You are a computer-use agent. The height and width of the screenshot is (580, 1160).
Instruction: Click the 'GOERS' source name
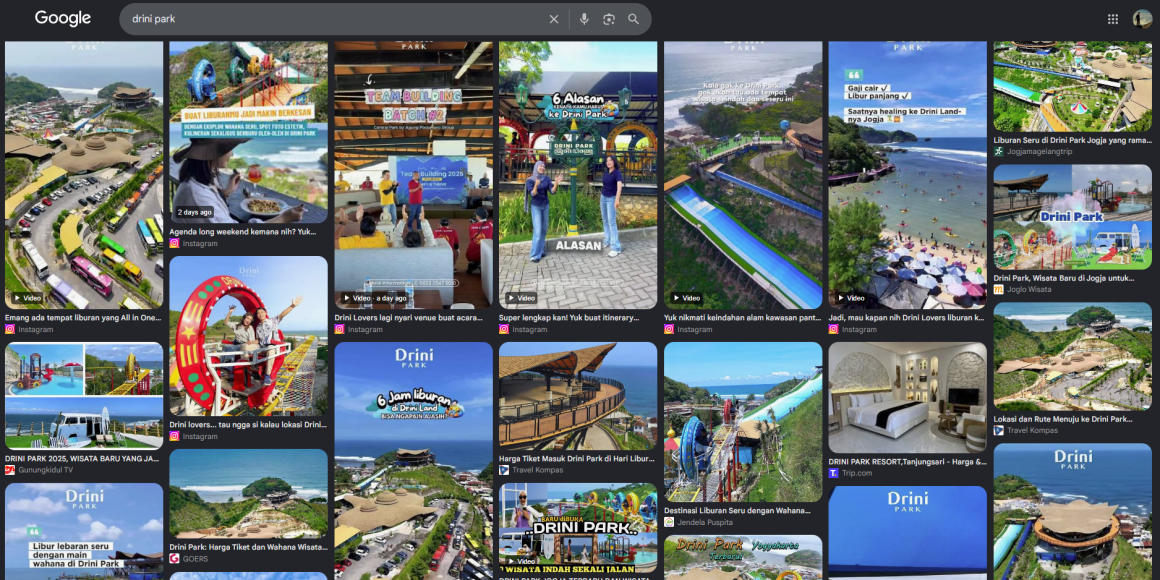[x=195, y=559]
